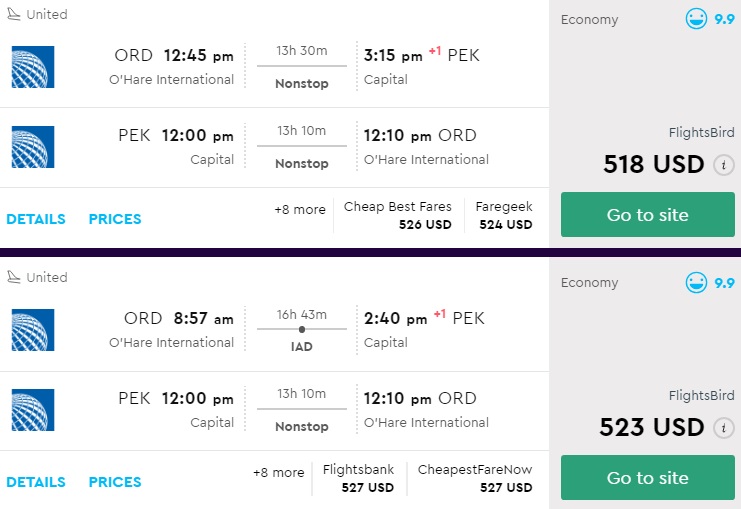Viewport: 741px width, 509px height.
Task: Click airplane icon next to first United label
Action: click(x=14, y=14)
